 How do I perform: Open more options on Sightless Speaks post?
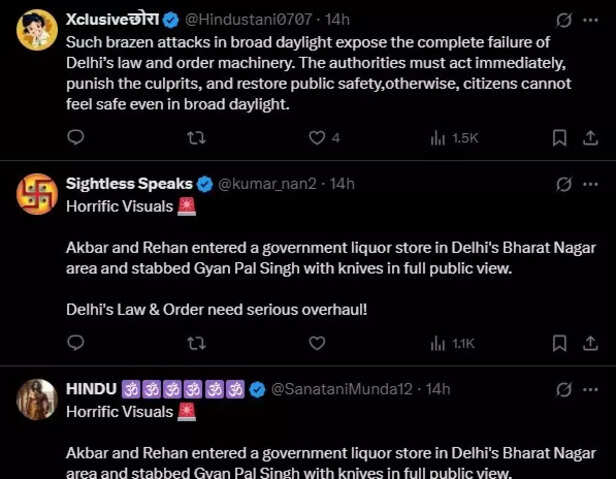593,184
